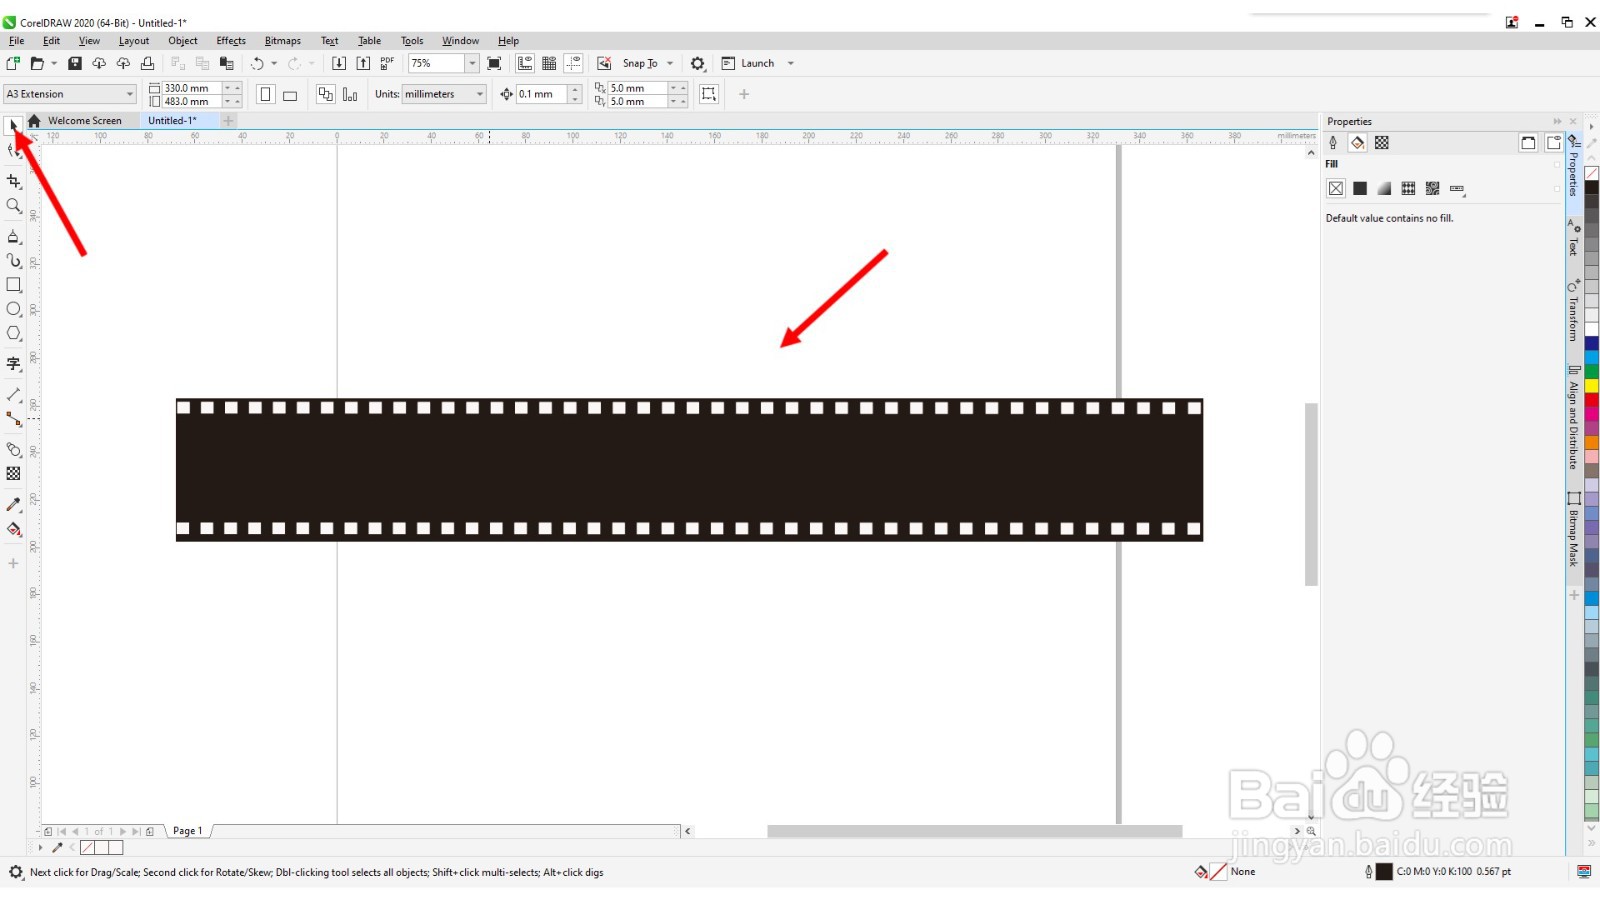This screenshot has width=1600, height=900.
Task: Add a new document tab with plus
Action: tap(228, 121)
